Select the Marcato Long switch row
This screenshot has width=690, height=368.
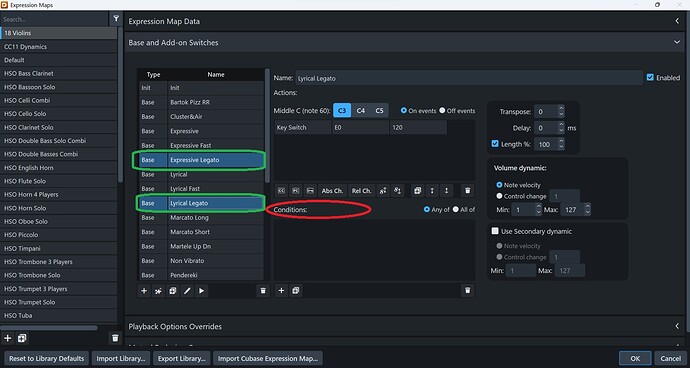pyautogui.click(x=201, y=217)
